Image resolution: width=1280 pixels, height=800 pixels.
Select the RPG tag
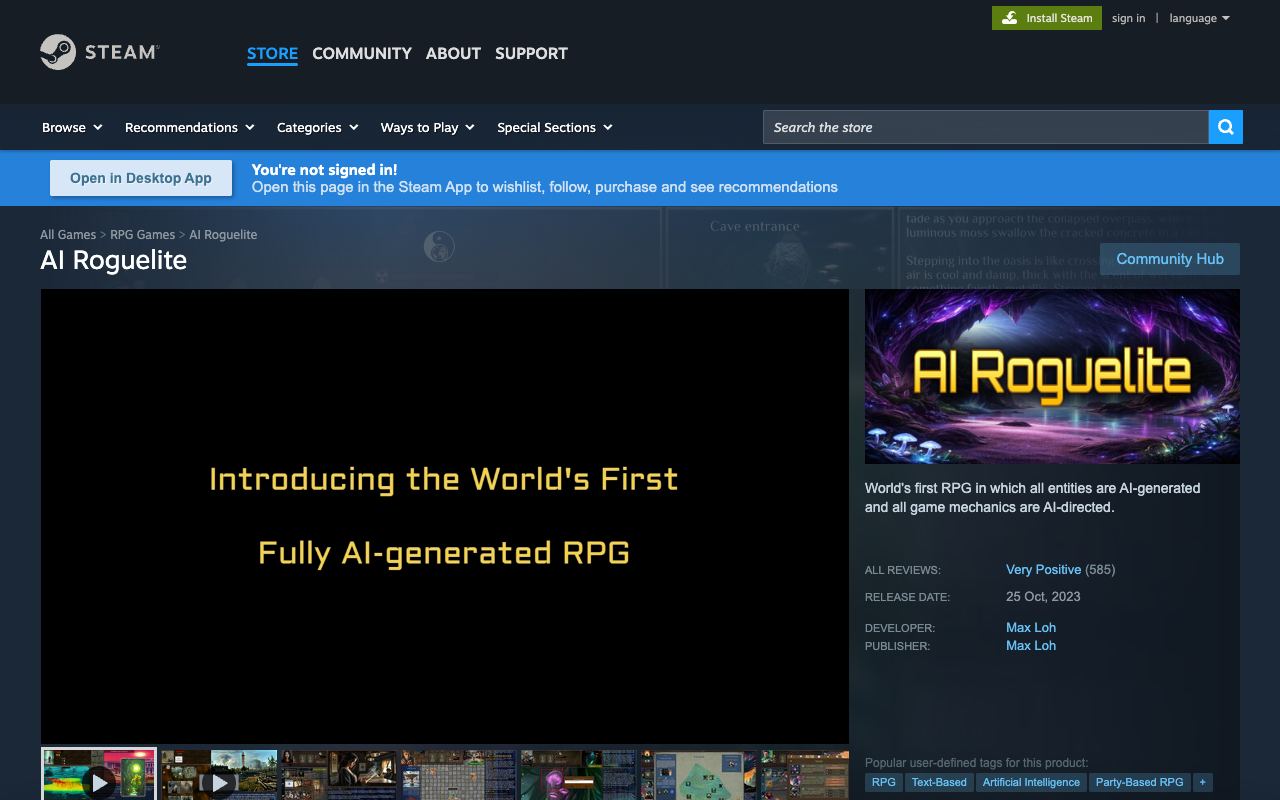pos(884,782)
